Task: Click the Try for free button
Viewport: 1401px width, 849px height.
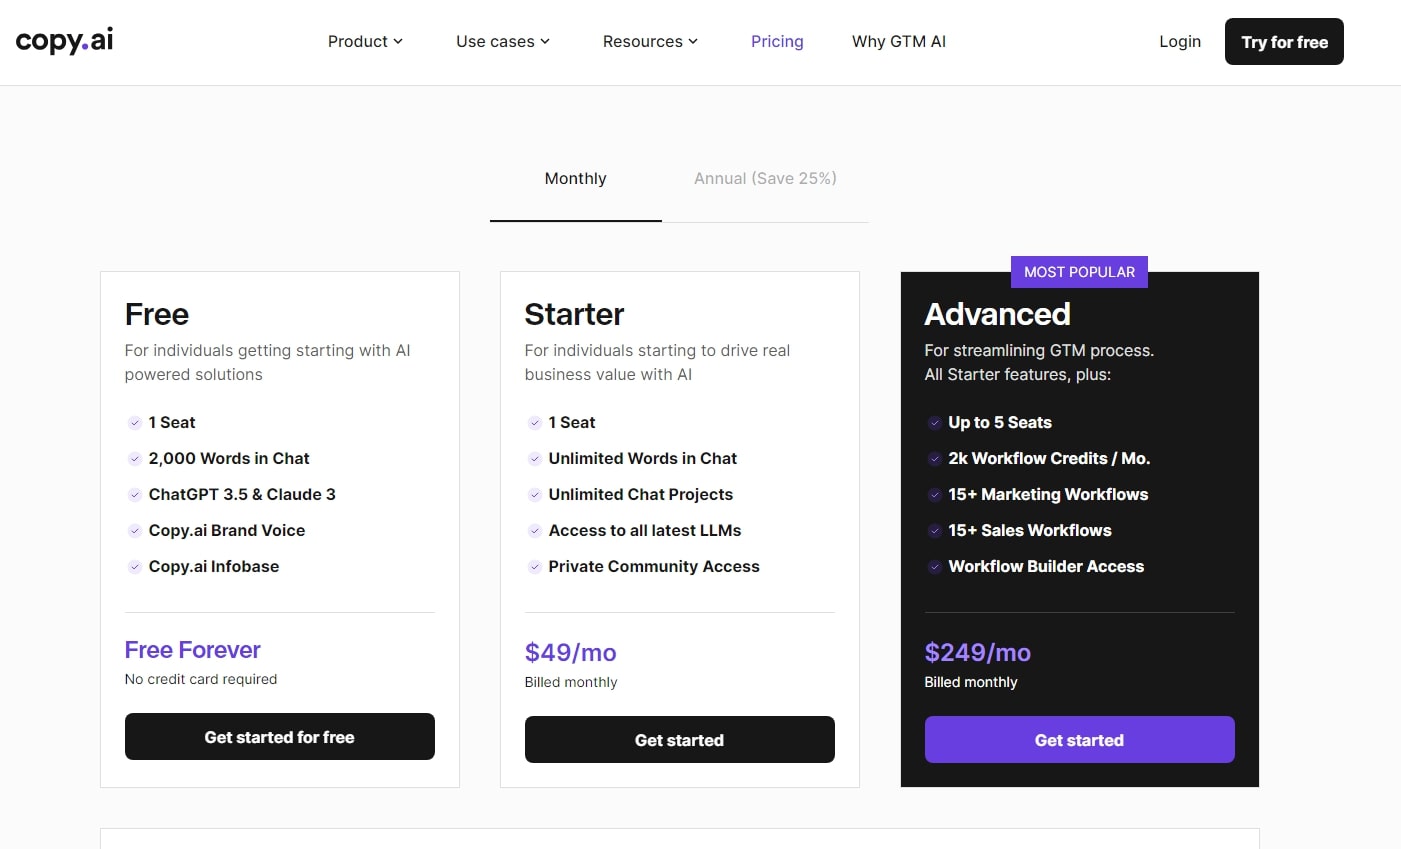Action: [1284, 42]
